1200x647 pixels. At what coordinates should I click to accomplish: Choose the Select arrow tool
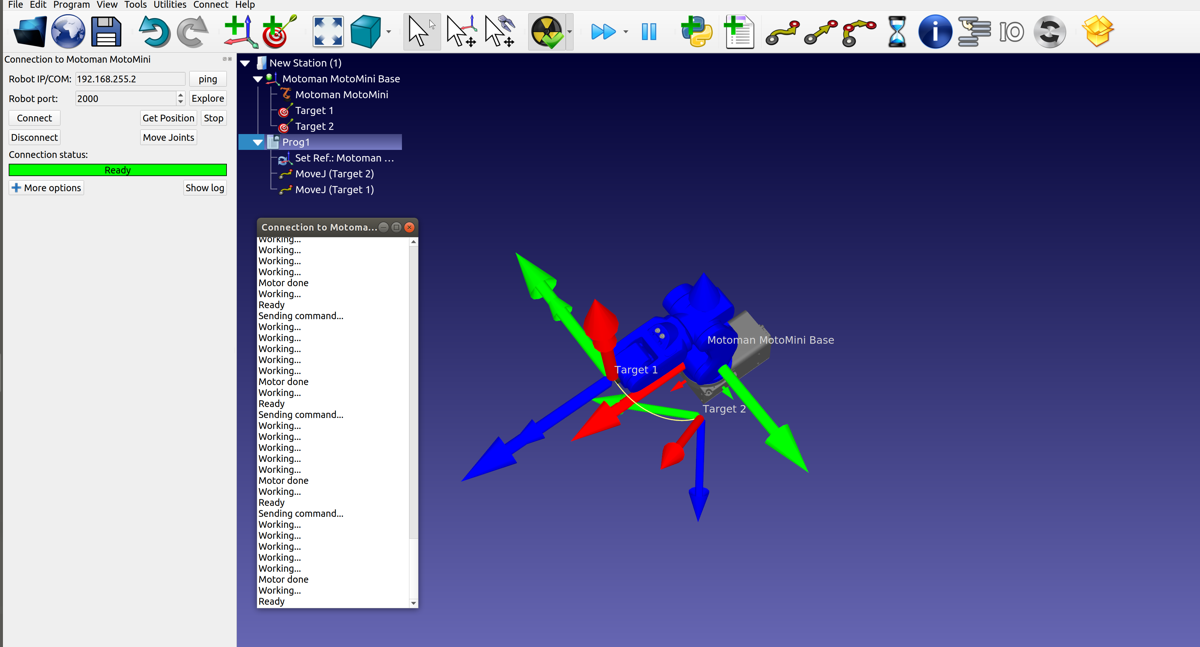[x=420, y=32]
